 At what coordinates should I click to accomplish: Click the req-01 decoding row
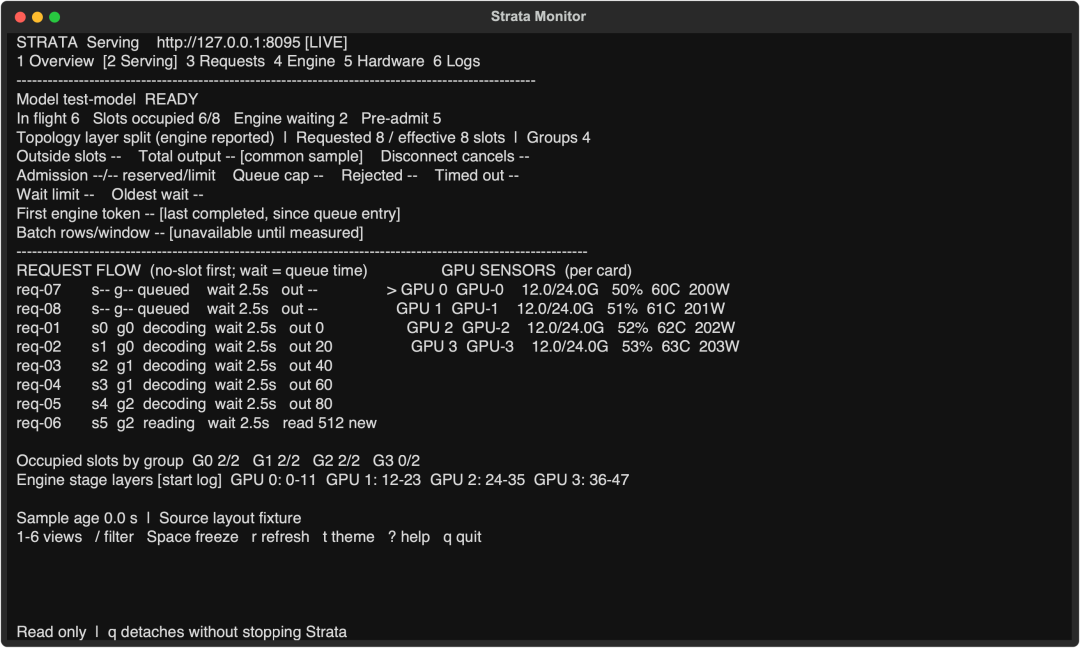[170, 328]
